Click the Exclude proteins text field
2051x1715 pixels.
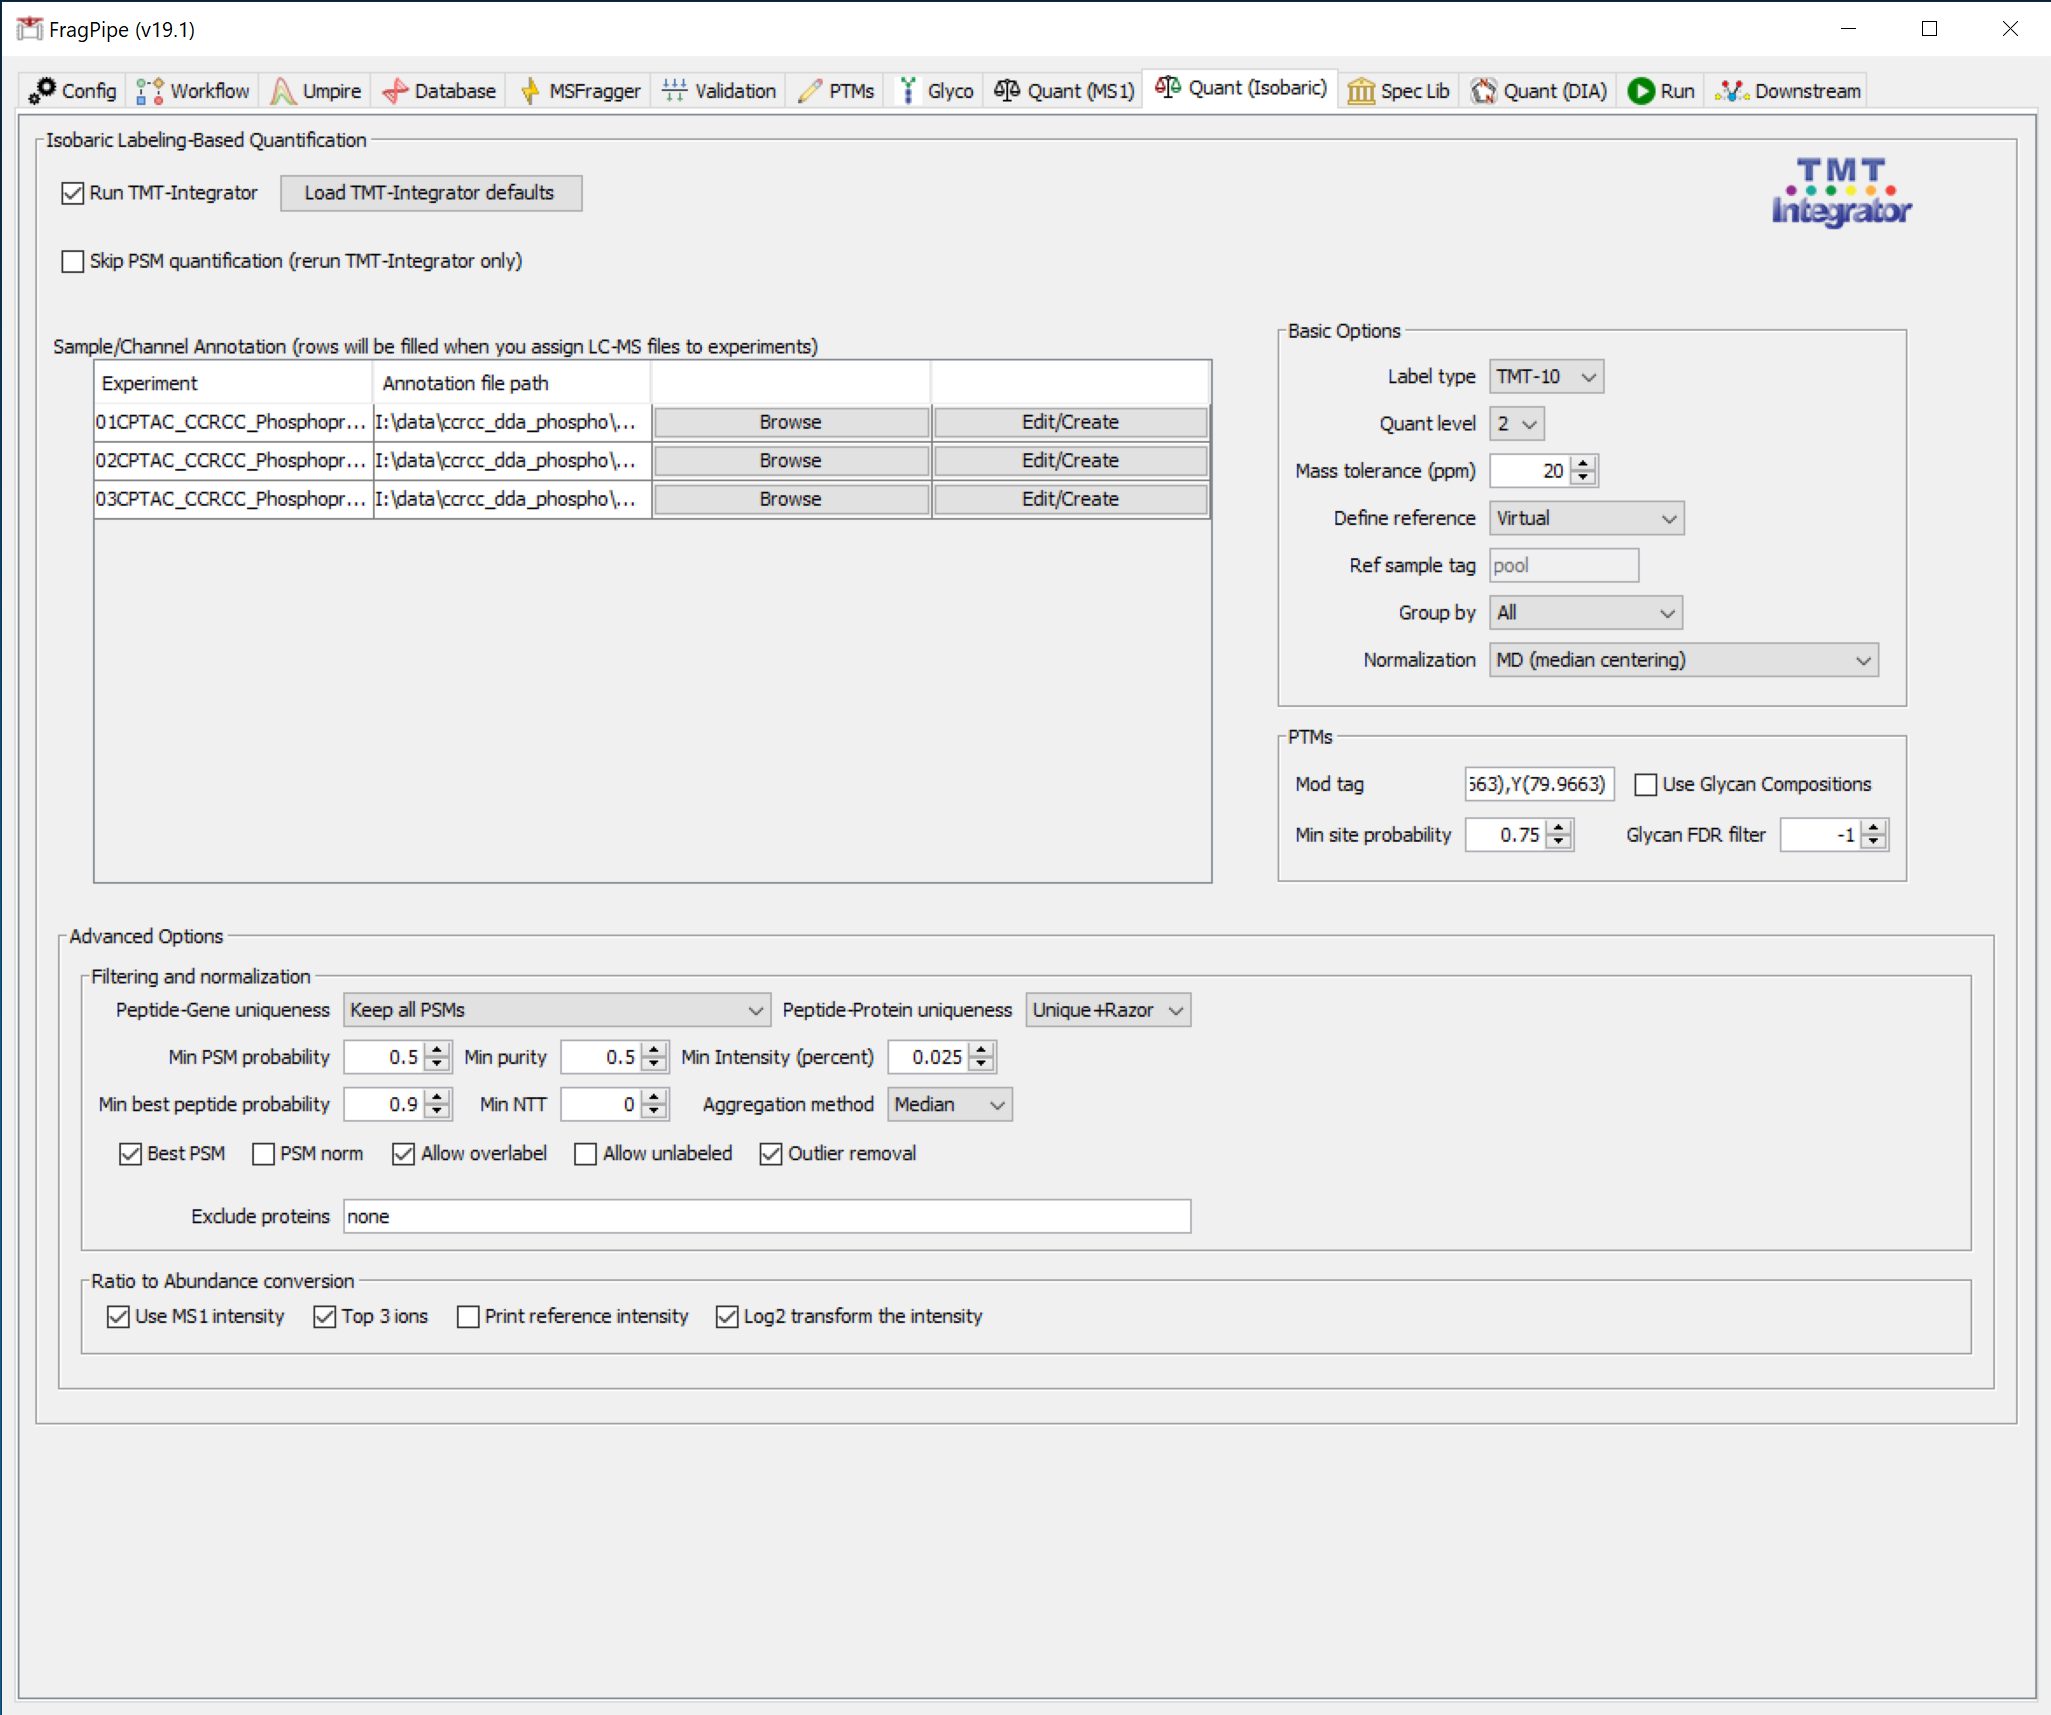[766, 1216]
